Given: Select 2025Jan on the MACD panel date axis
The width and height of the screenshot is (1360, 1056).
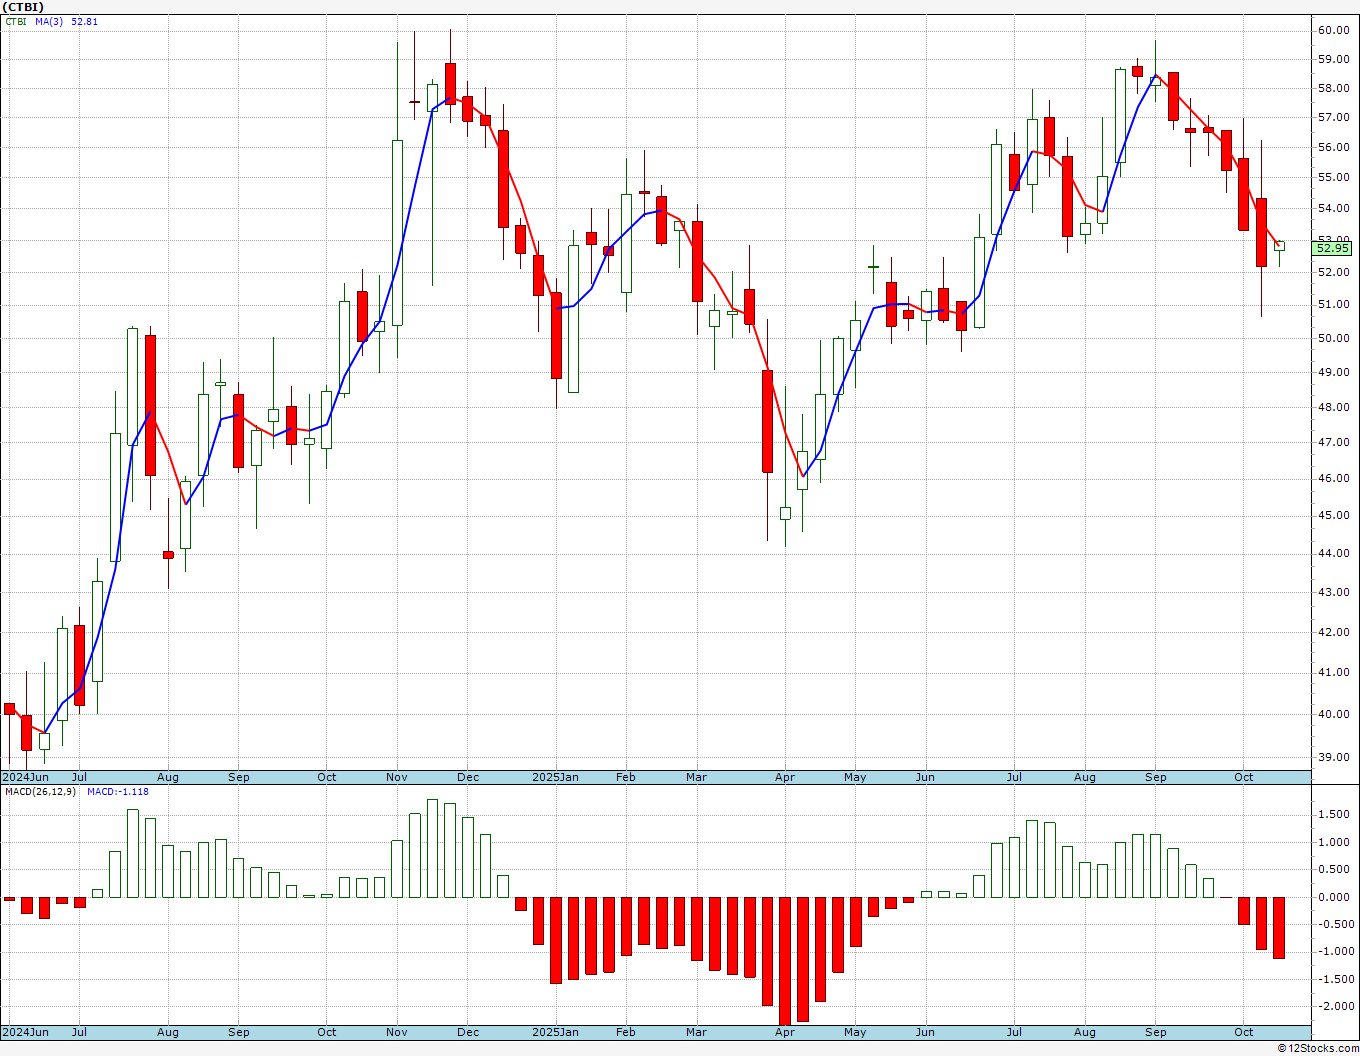Looking at the screenshot, I should 555,1032.
